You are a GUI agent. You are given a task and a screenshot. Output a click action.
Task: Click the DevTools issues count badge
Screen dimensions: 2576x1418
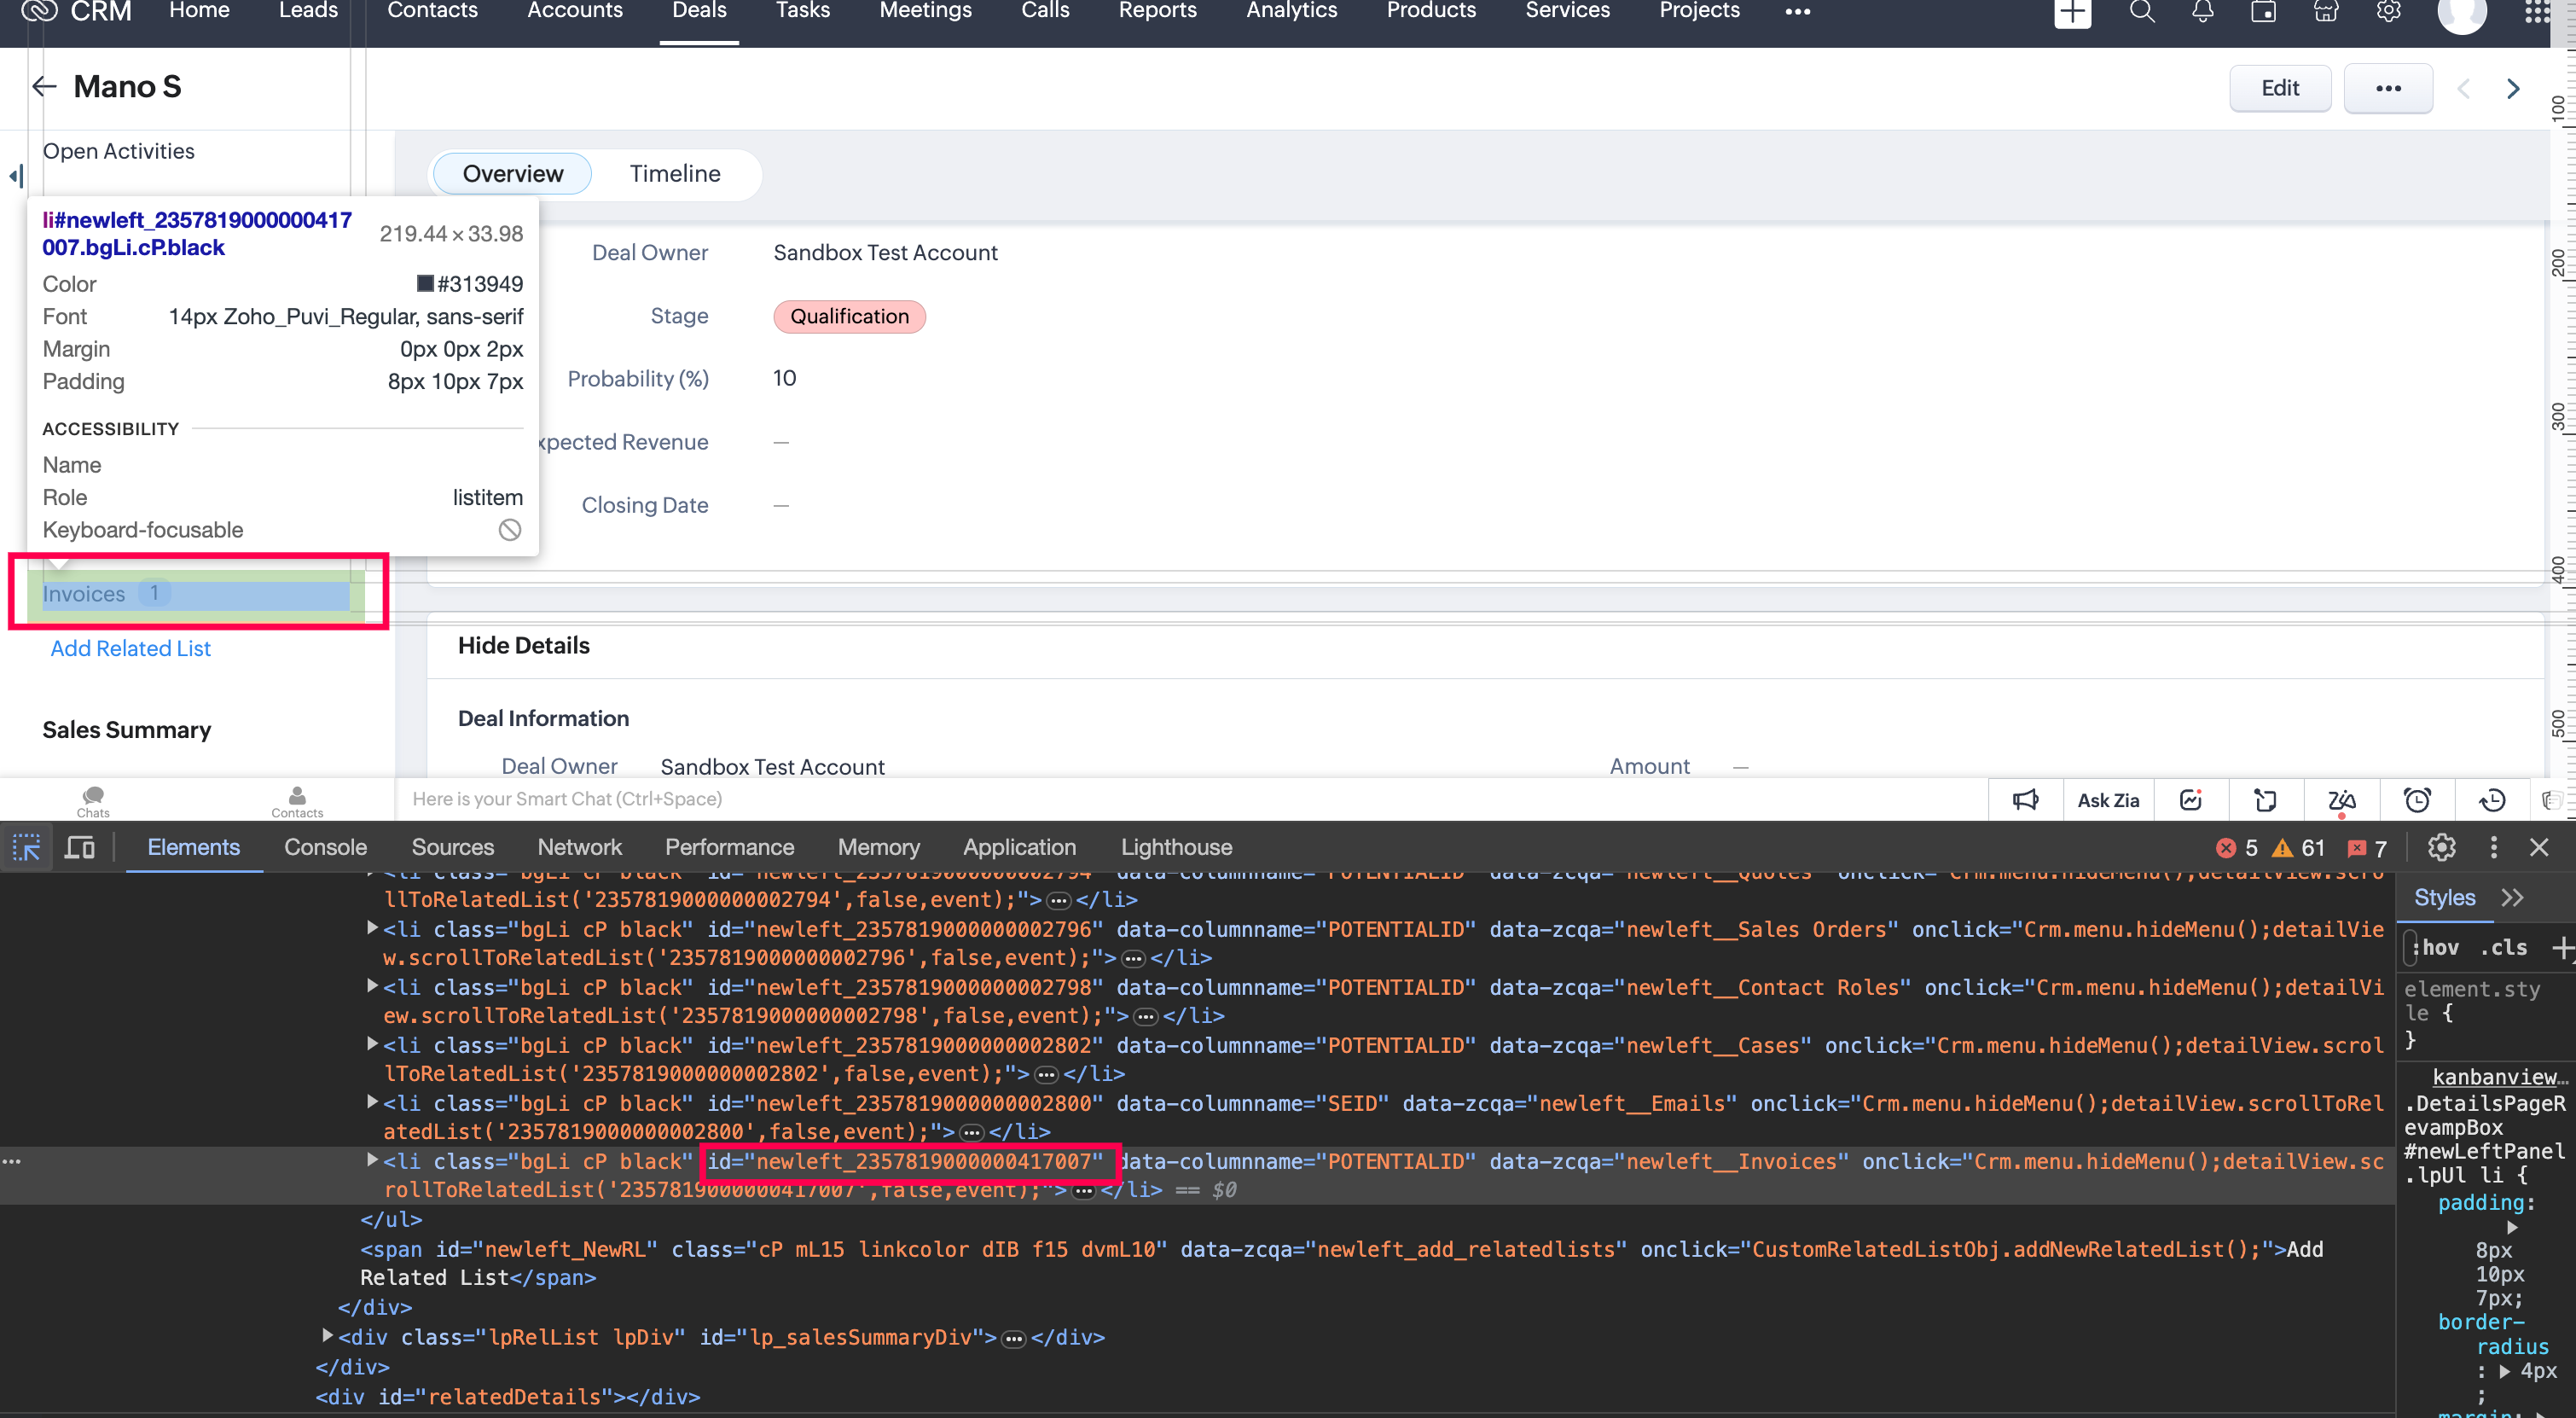coord(2367,848)
